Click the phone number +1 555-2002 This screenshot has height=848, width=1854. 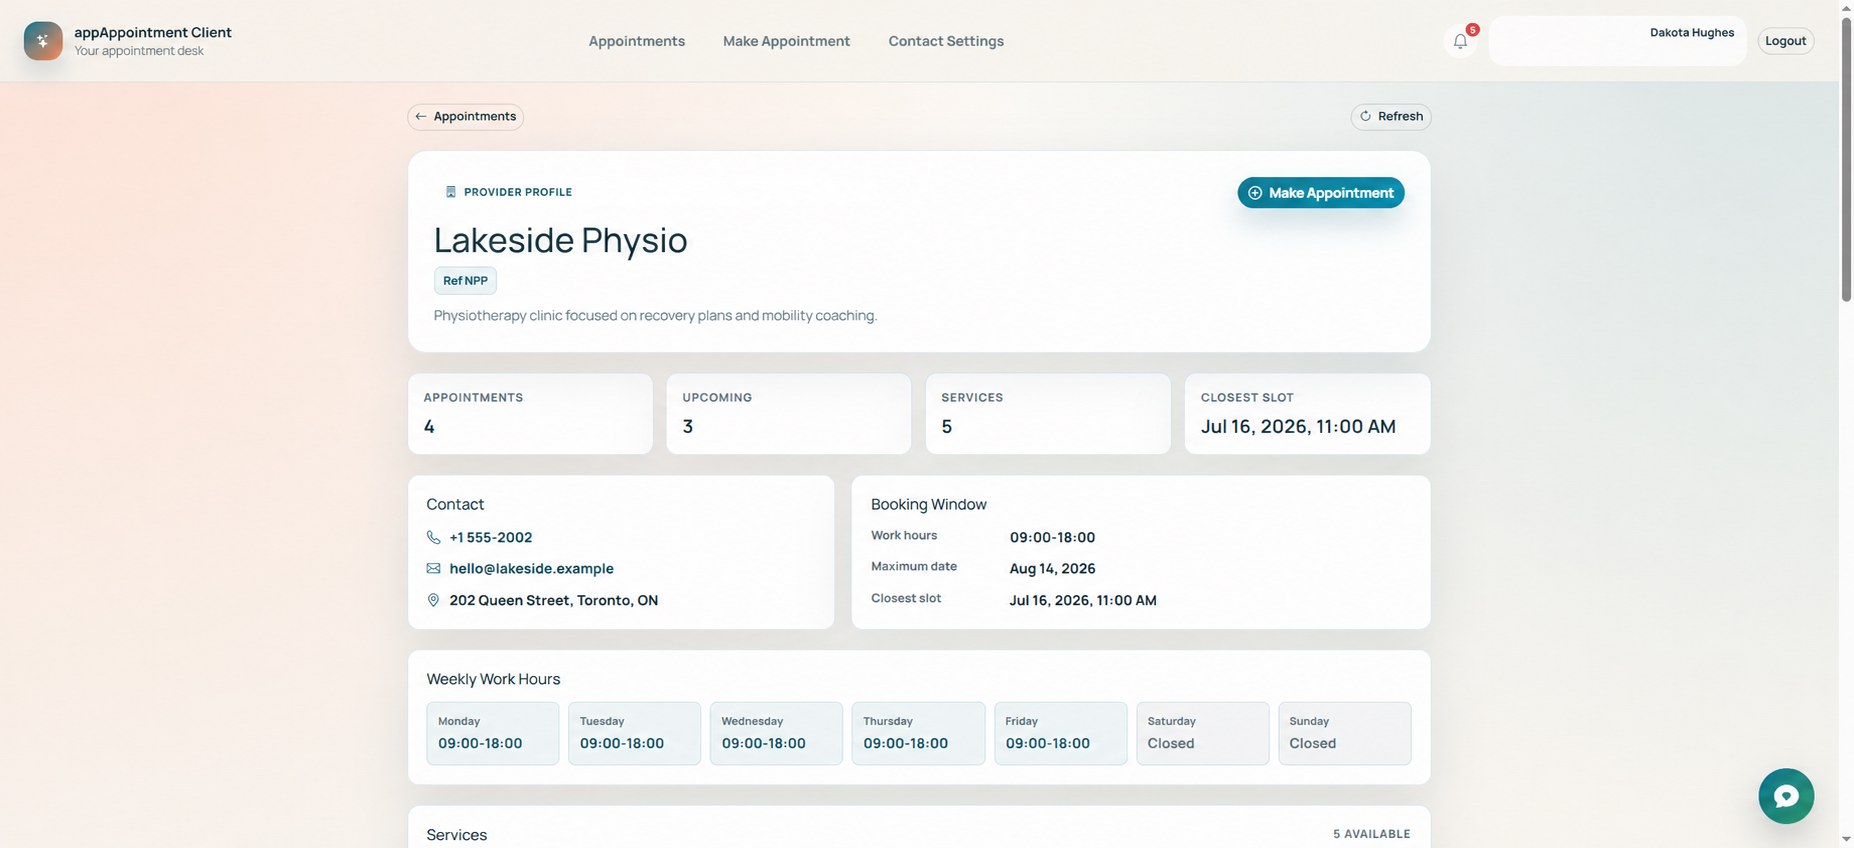click(x=491, y=537)
